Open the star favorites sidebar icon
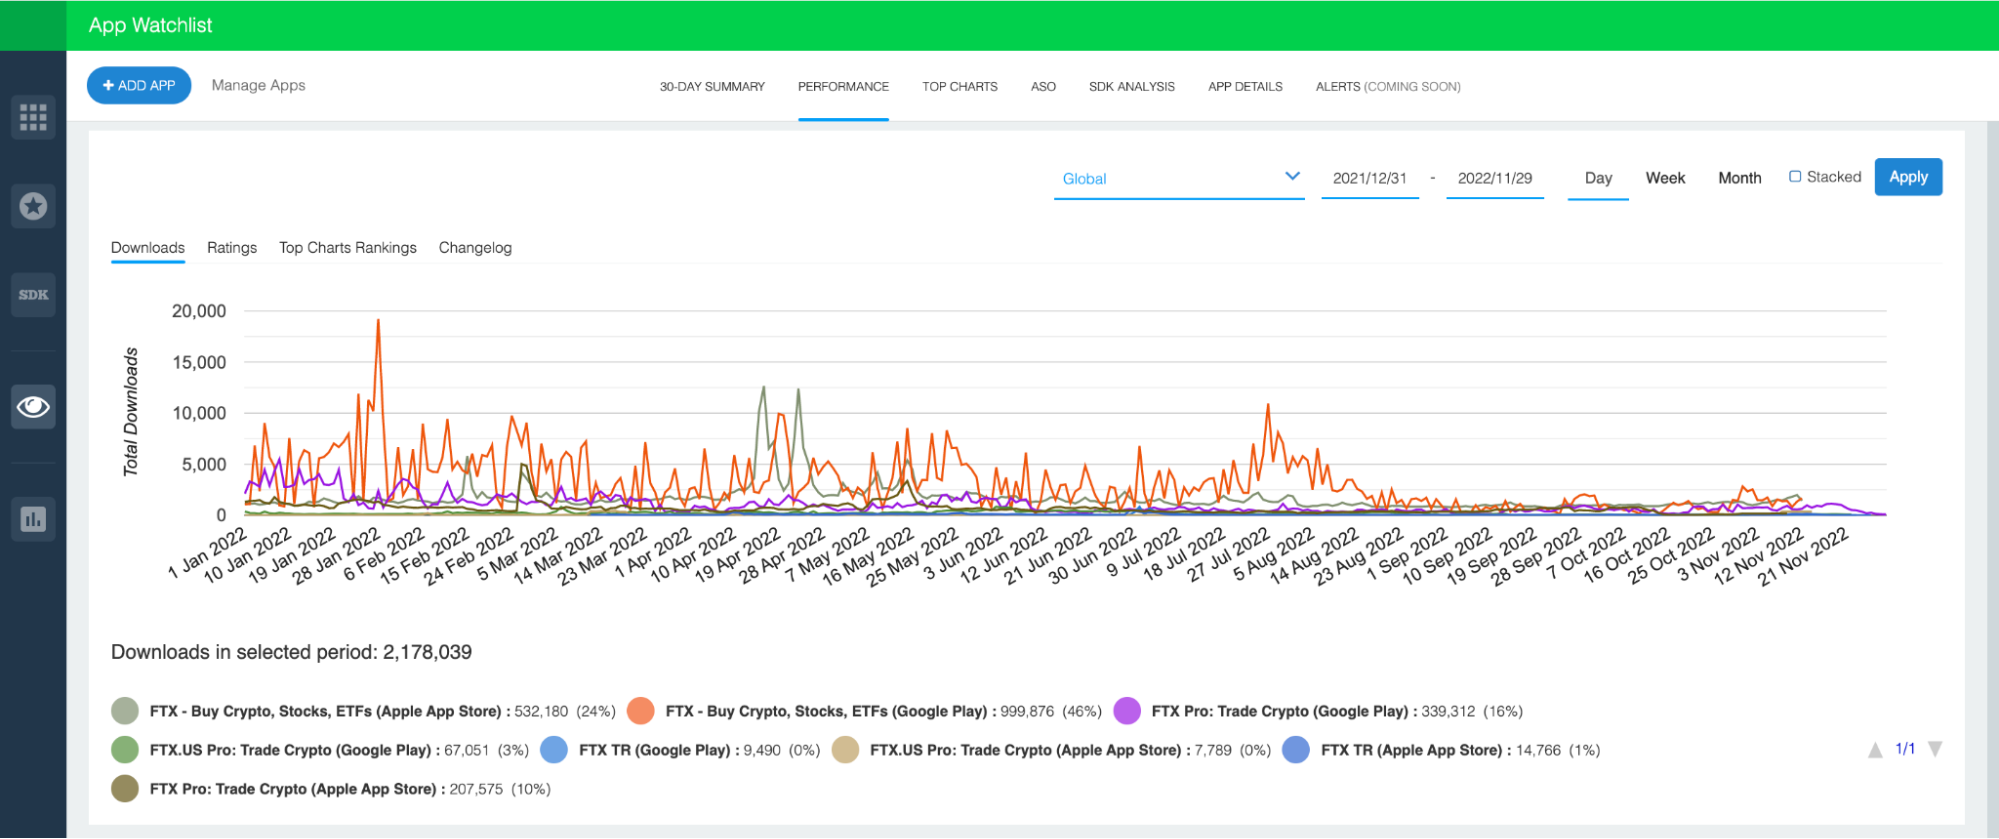Screen dimensions: 1999x839 [x=33, y=206]
